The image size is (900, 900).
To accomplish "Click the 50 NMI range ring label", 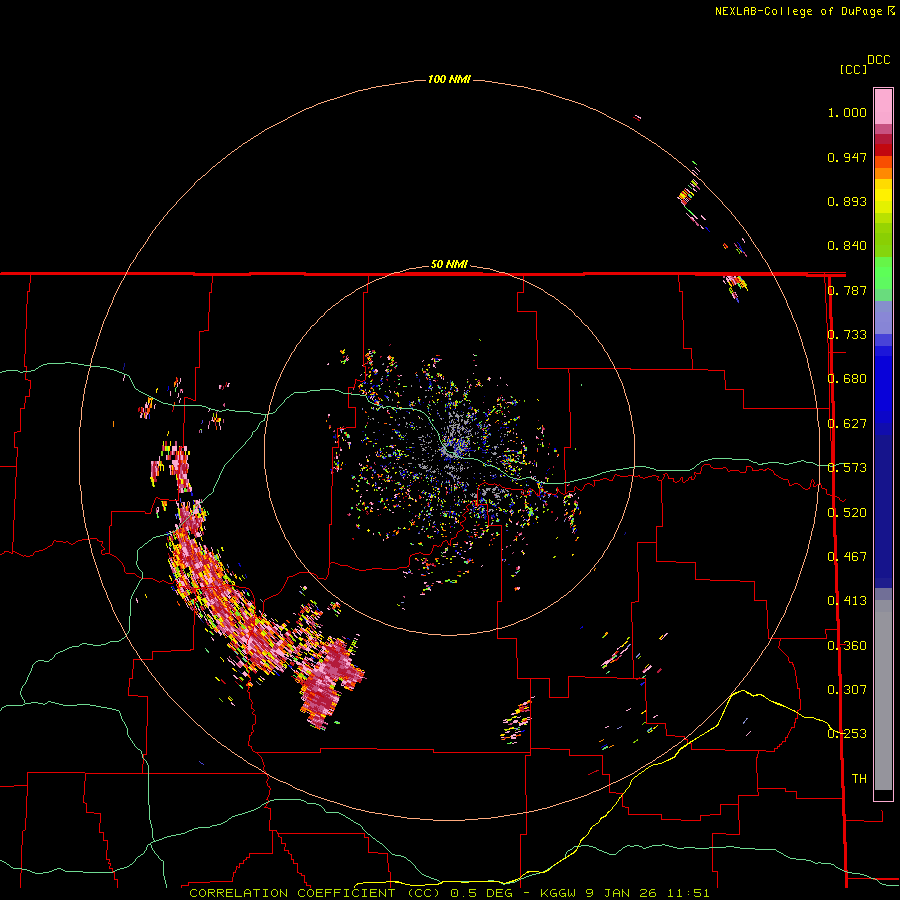I will (449, 265).
